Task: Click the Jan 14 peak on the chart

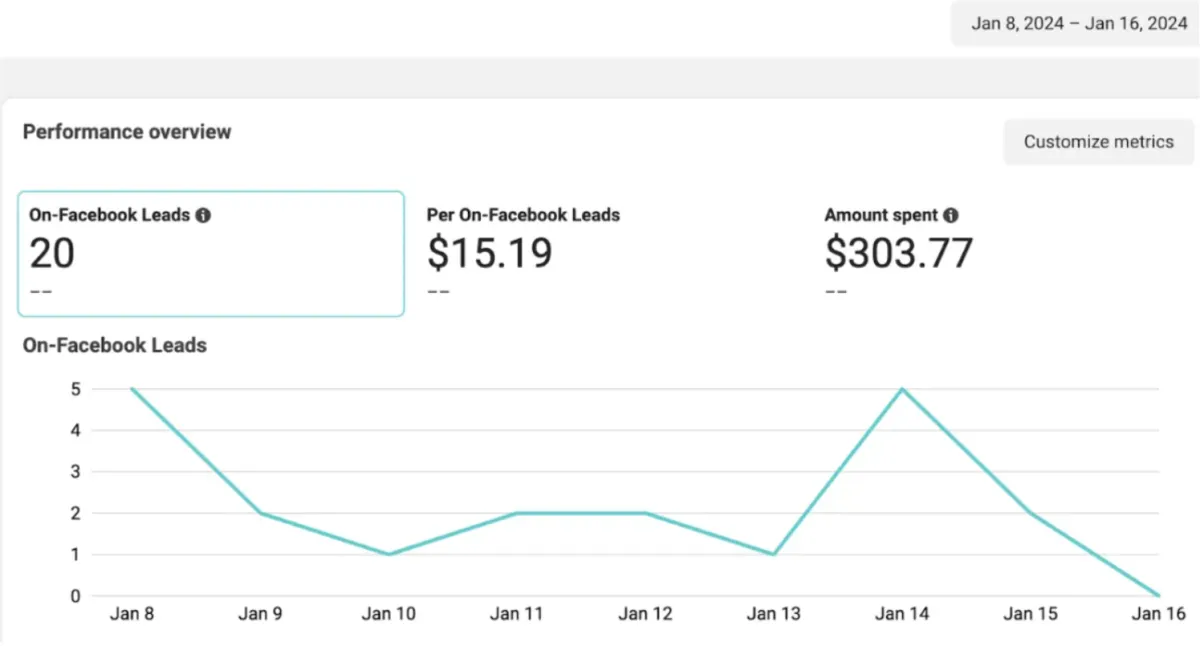Action: (902, 389)
